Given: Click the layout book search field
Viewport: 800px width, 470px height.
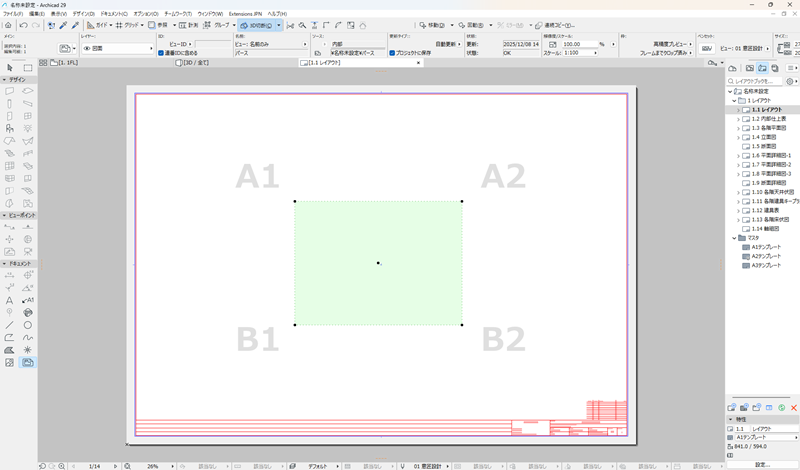Looking at the screenshot, I should click(756, 81).
